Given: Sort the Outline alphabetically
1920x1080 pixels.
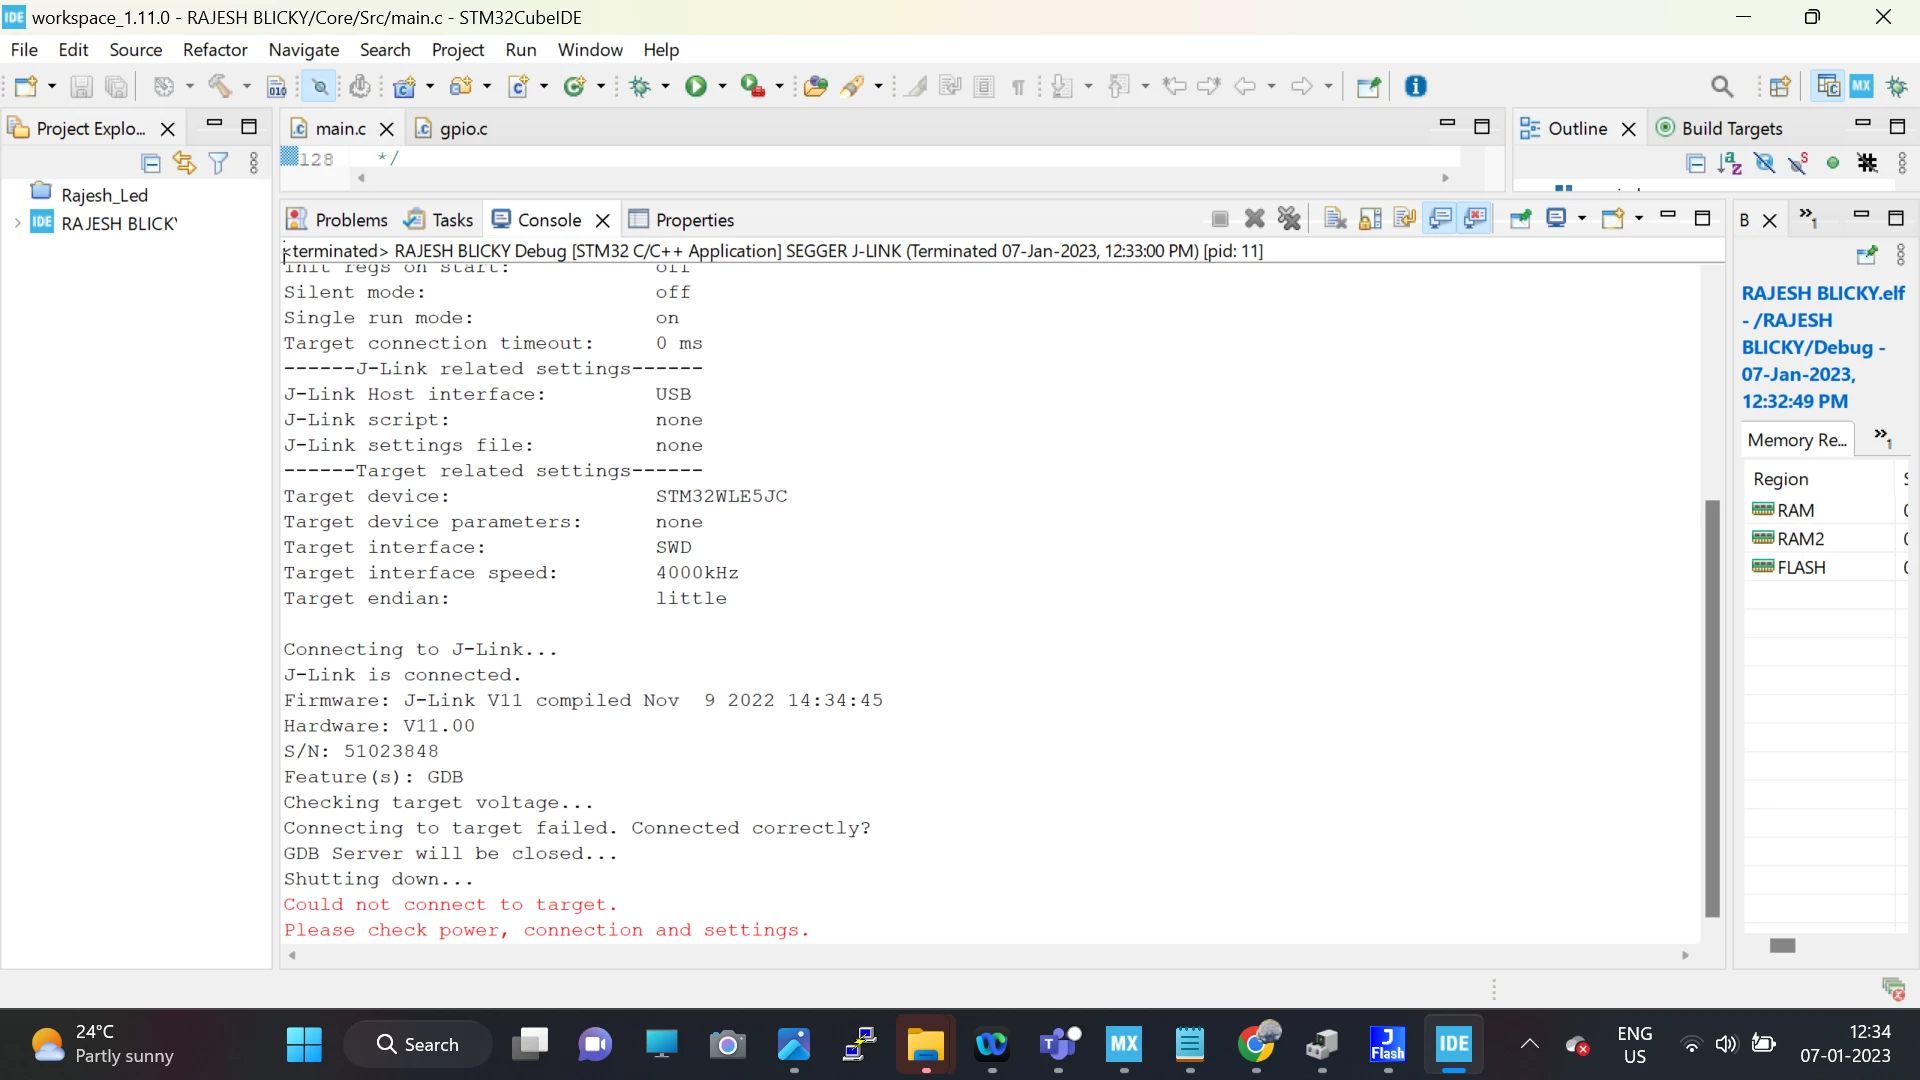Looking at the screenshot, I should tap(1730, 163).
